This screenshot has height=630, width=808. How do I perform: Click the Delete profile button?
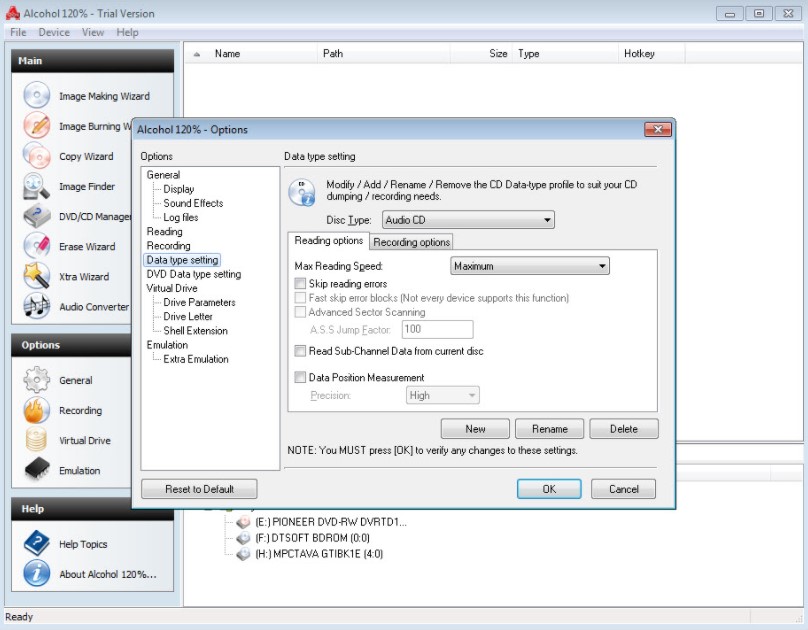click(624, 429)
